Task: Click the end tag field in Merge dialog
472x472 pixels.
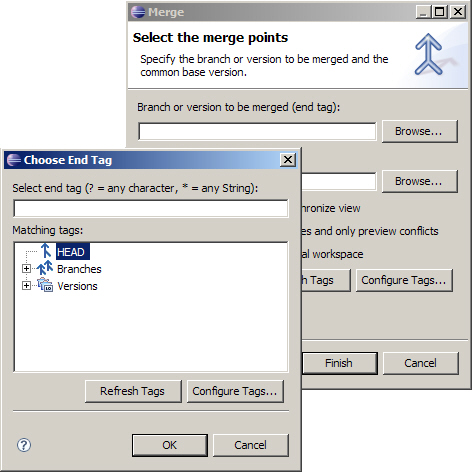Action: click(257, 132)
